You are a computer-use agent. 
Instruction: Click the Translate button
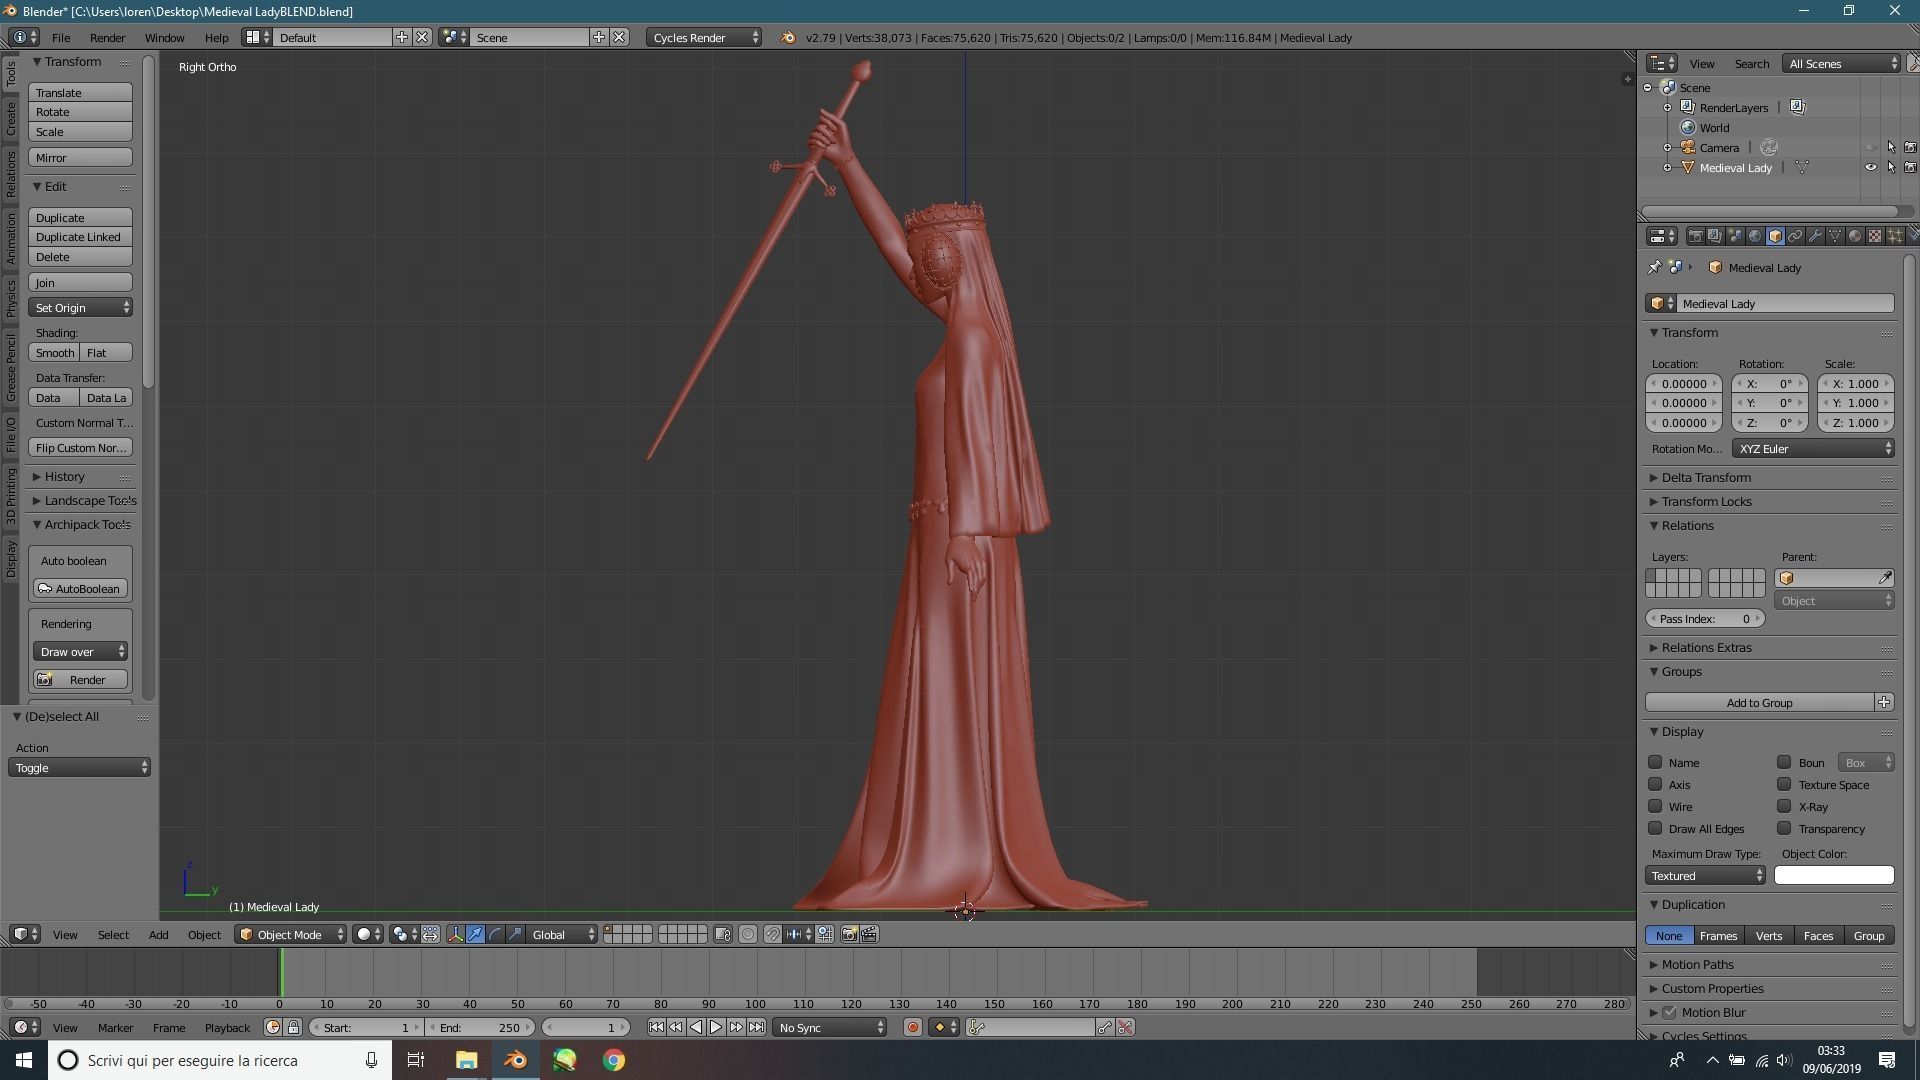pos(81,92)
